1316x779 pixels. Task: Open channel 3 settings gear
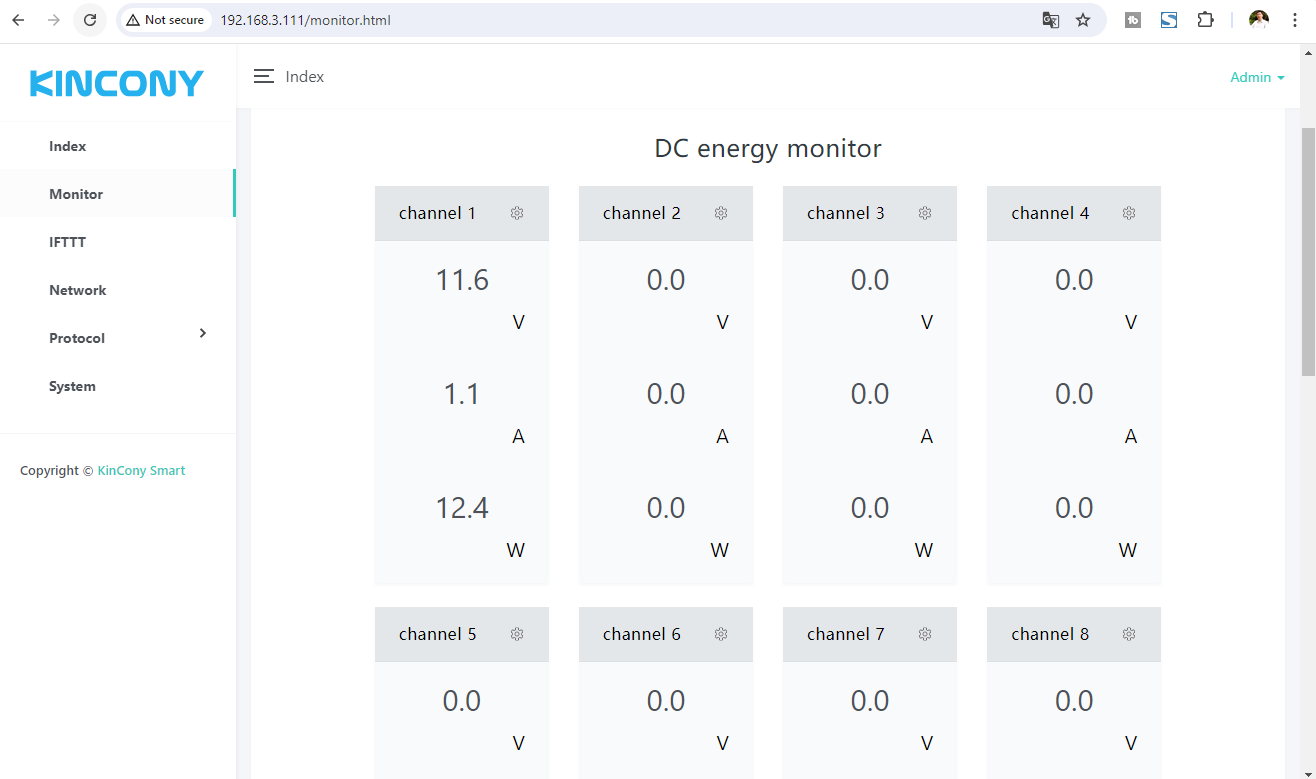pyautogui.click(x=925, y=213)
